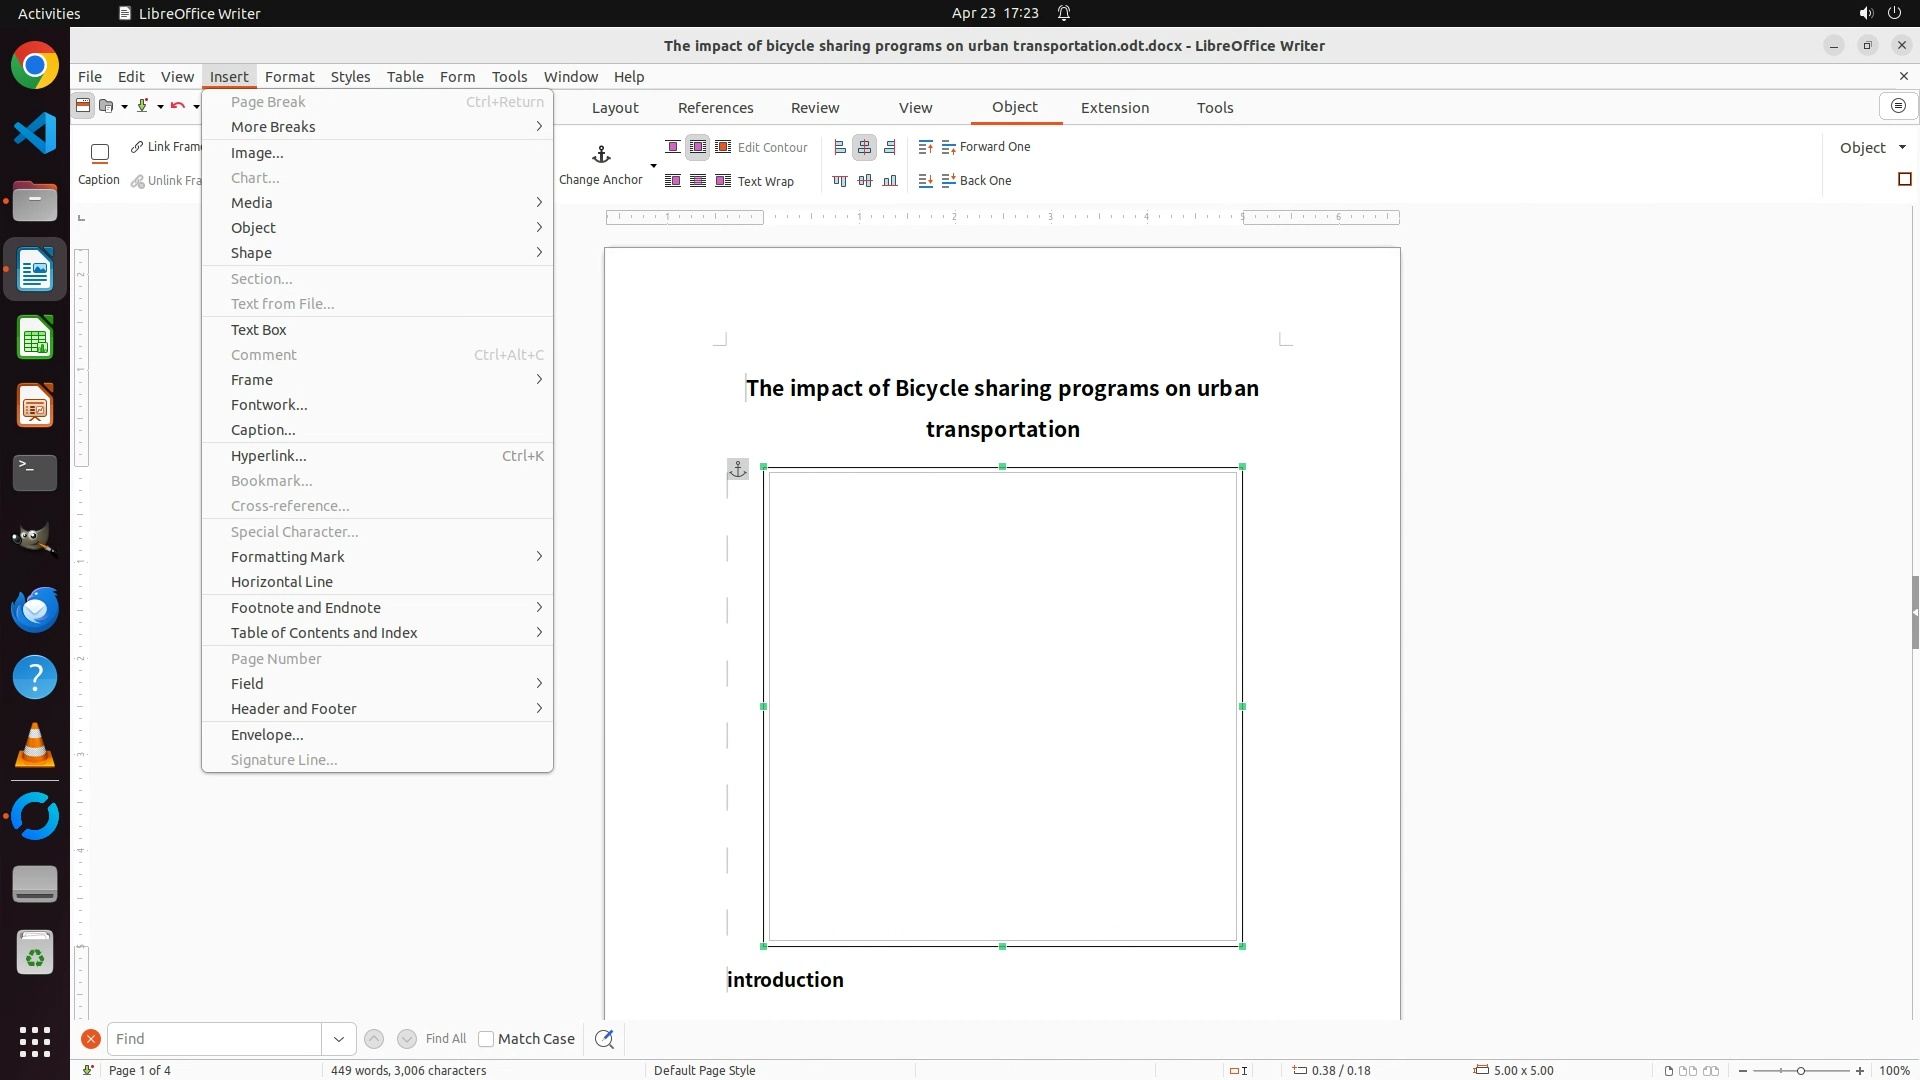Click the Forward One button

[986, 147]
